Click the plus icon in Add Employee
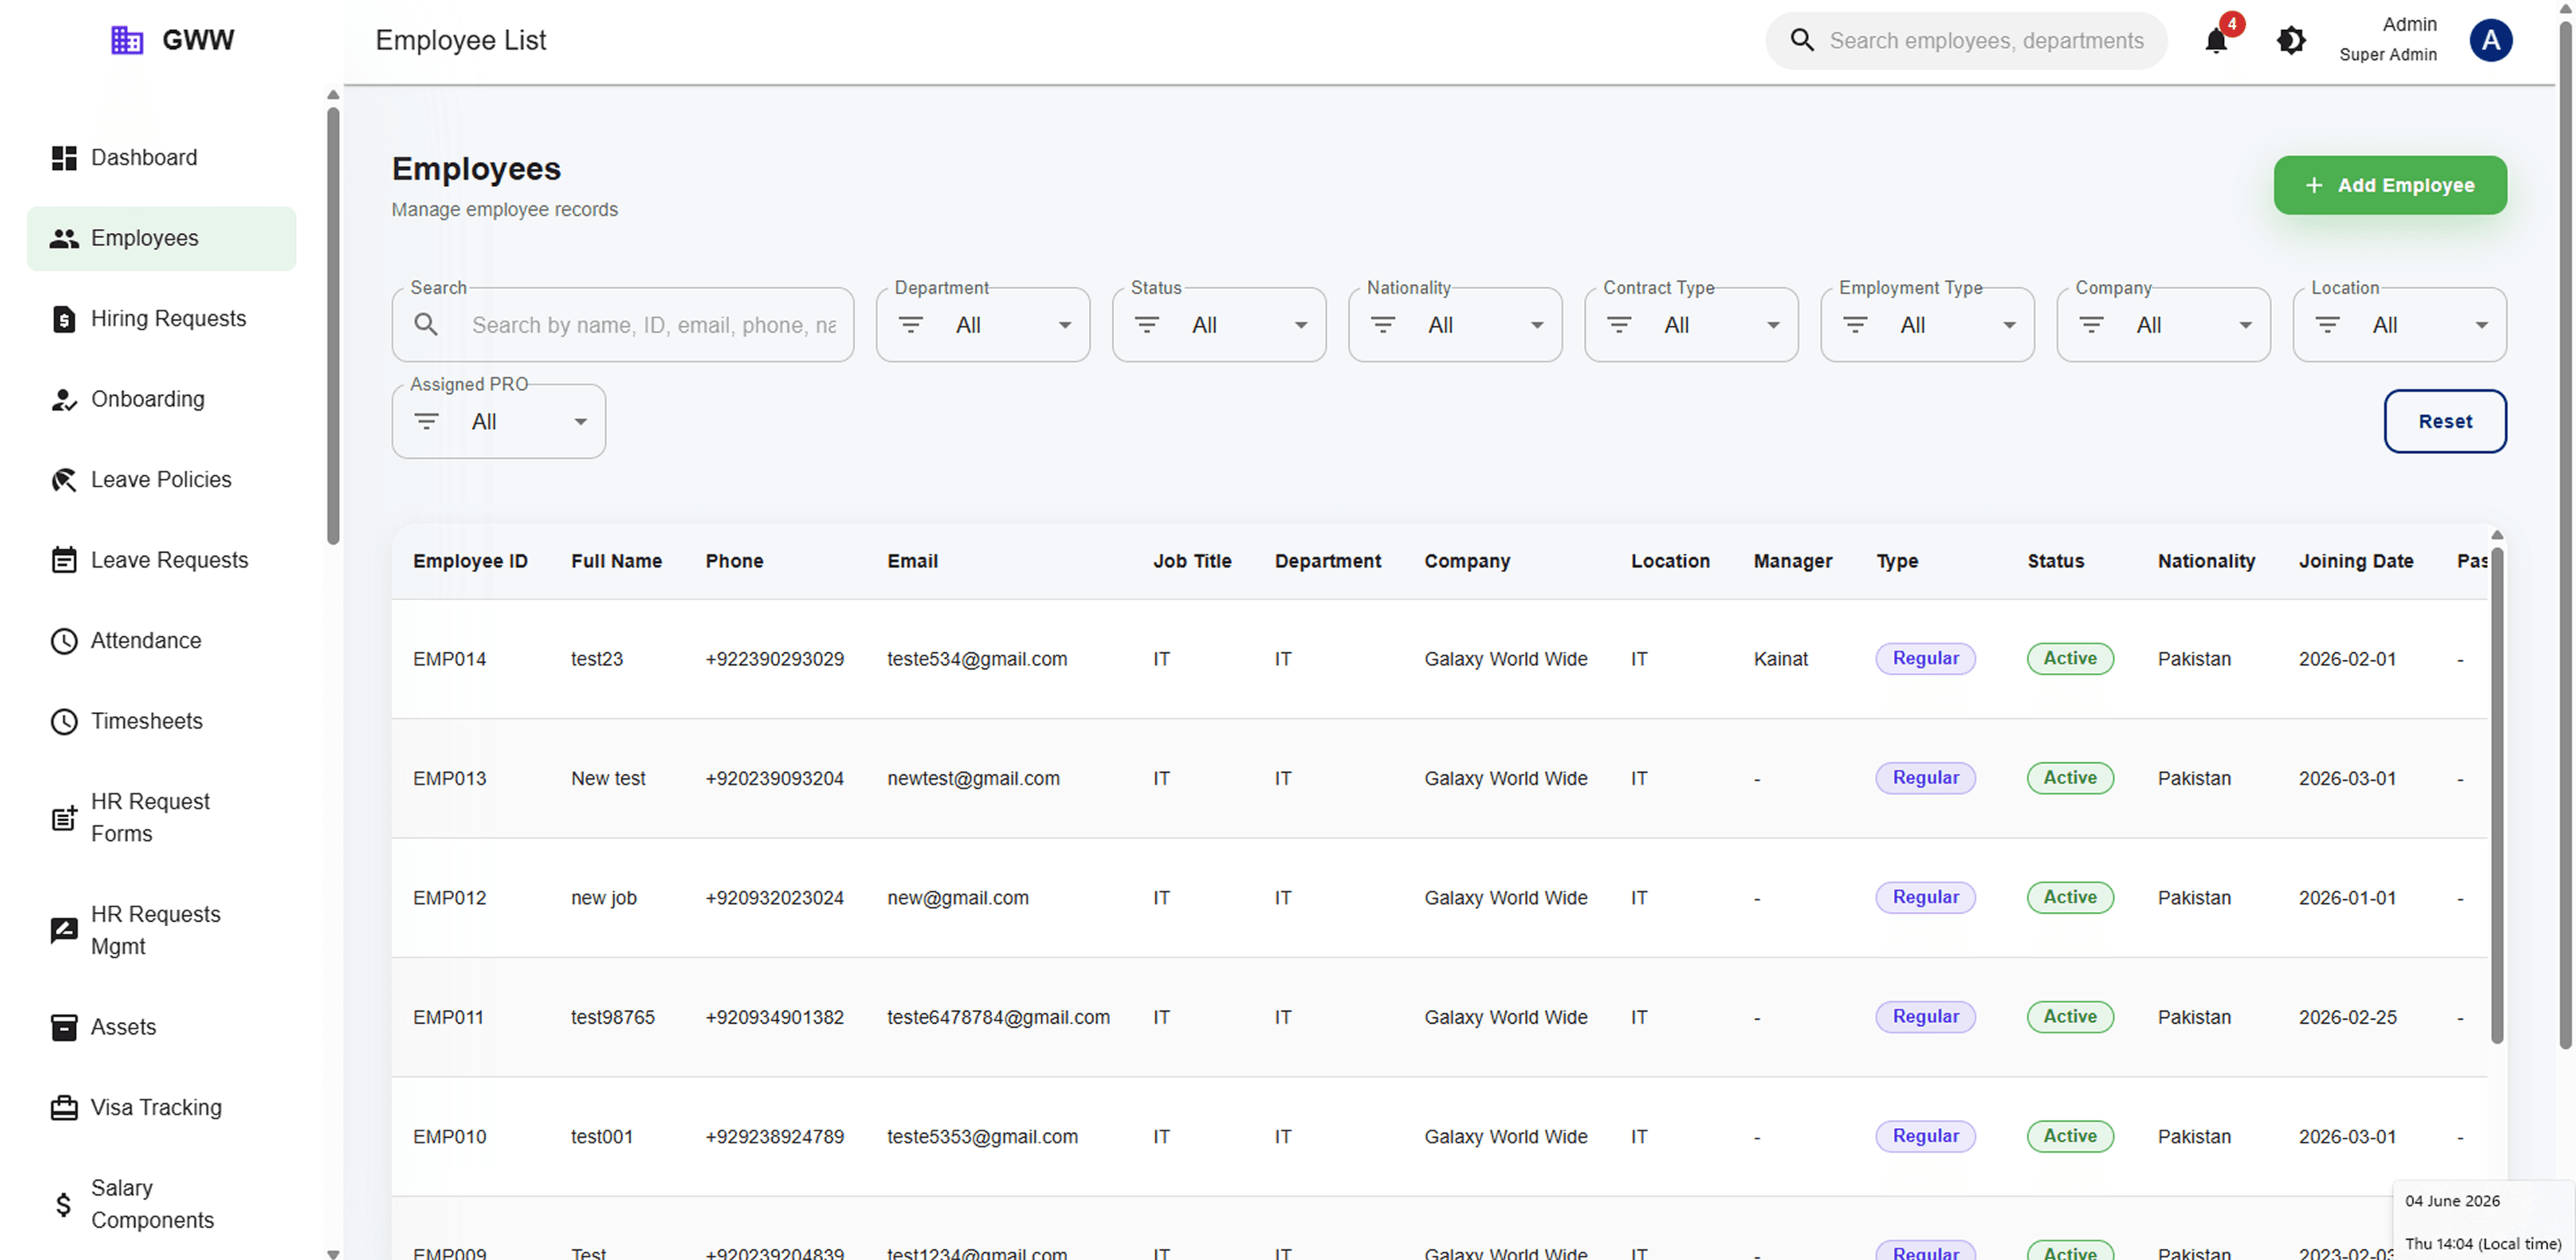Viewport: 2576px width, 1260px height. pyautogui.click(x=2313, y=186)
